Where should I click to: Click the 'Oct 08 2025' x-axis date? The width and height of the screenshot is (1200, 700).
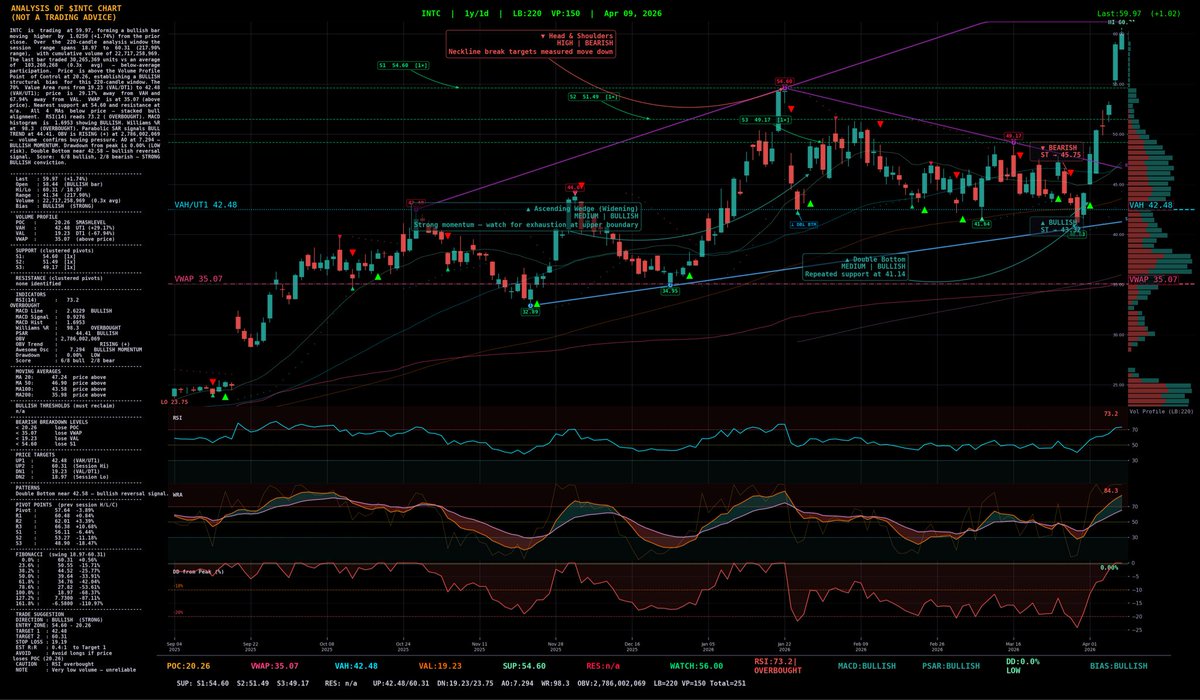click(x=325, y=648)
